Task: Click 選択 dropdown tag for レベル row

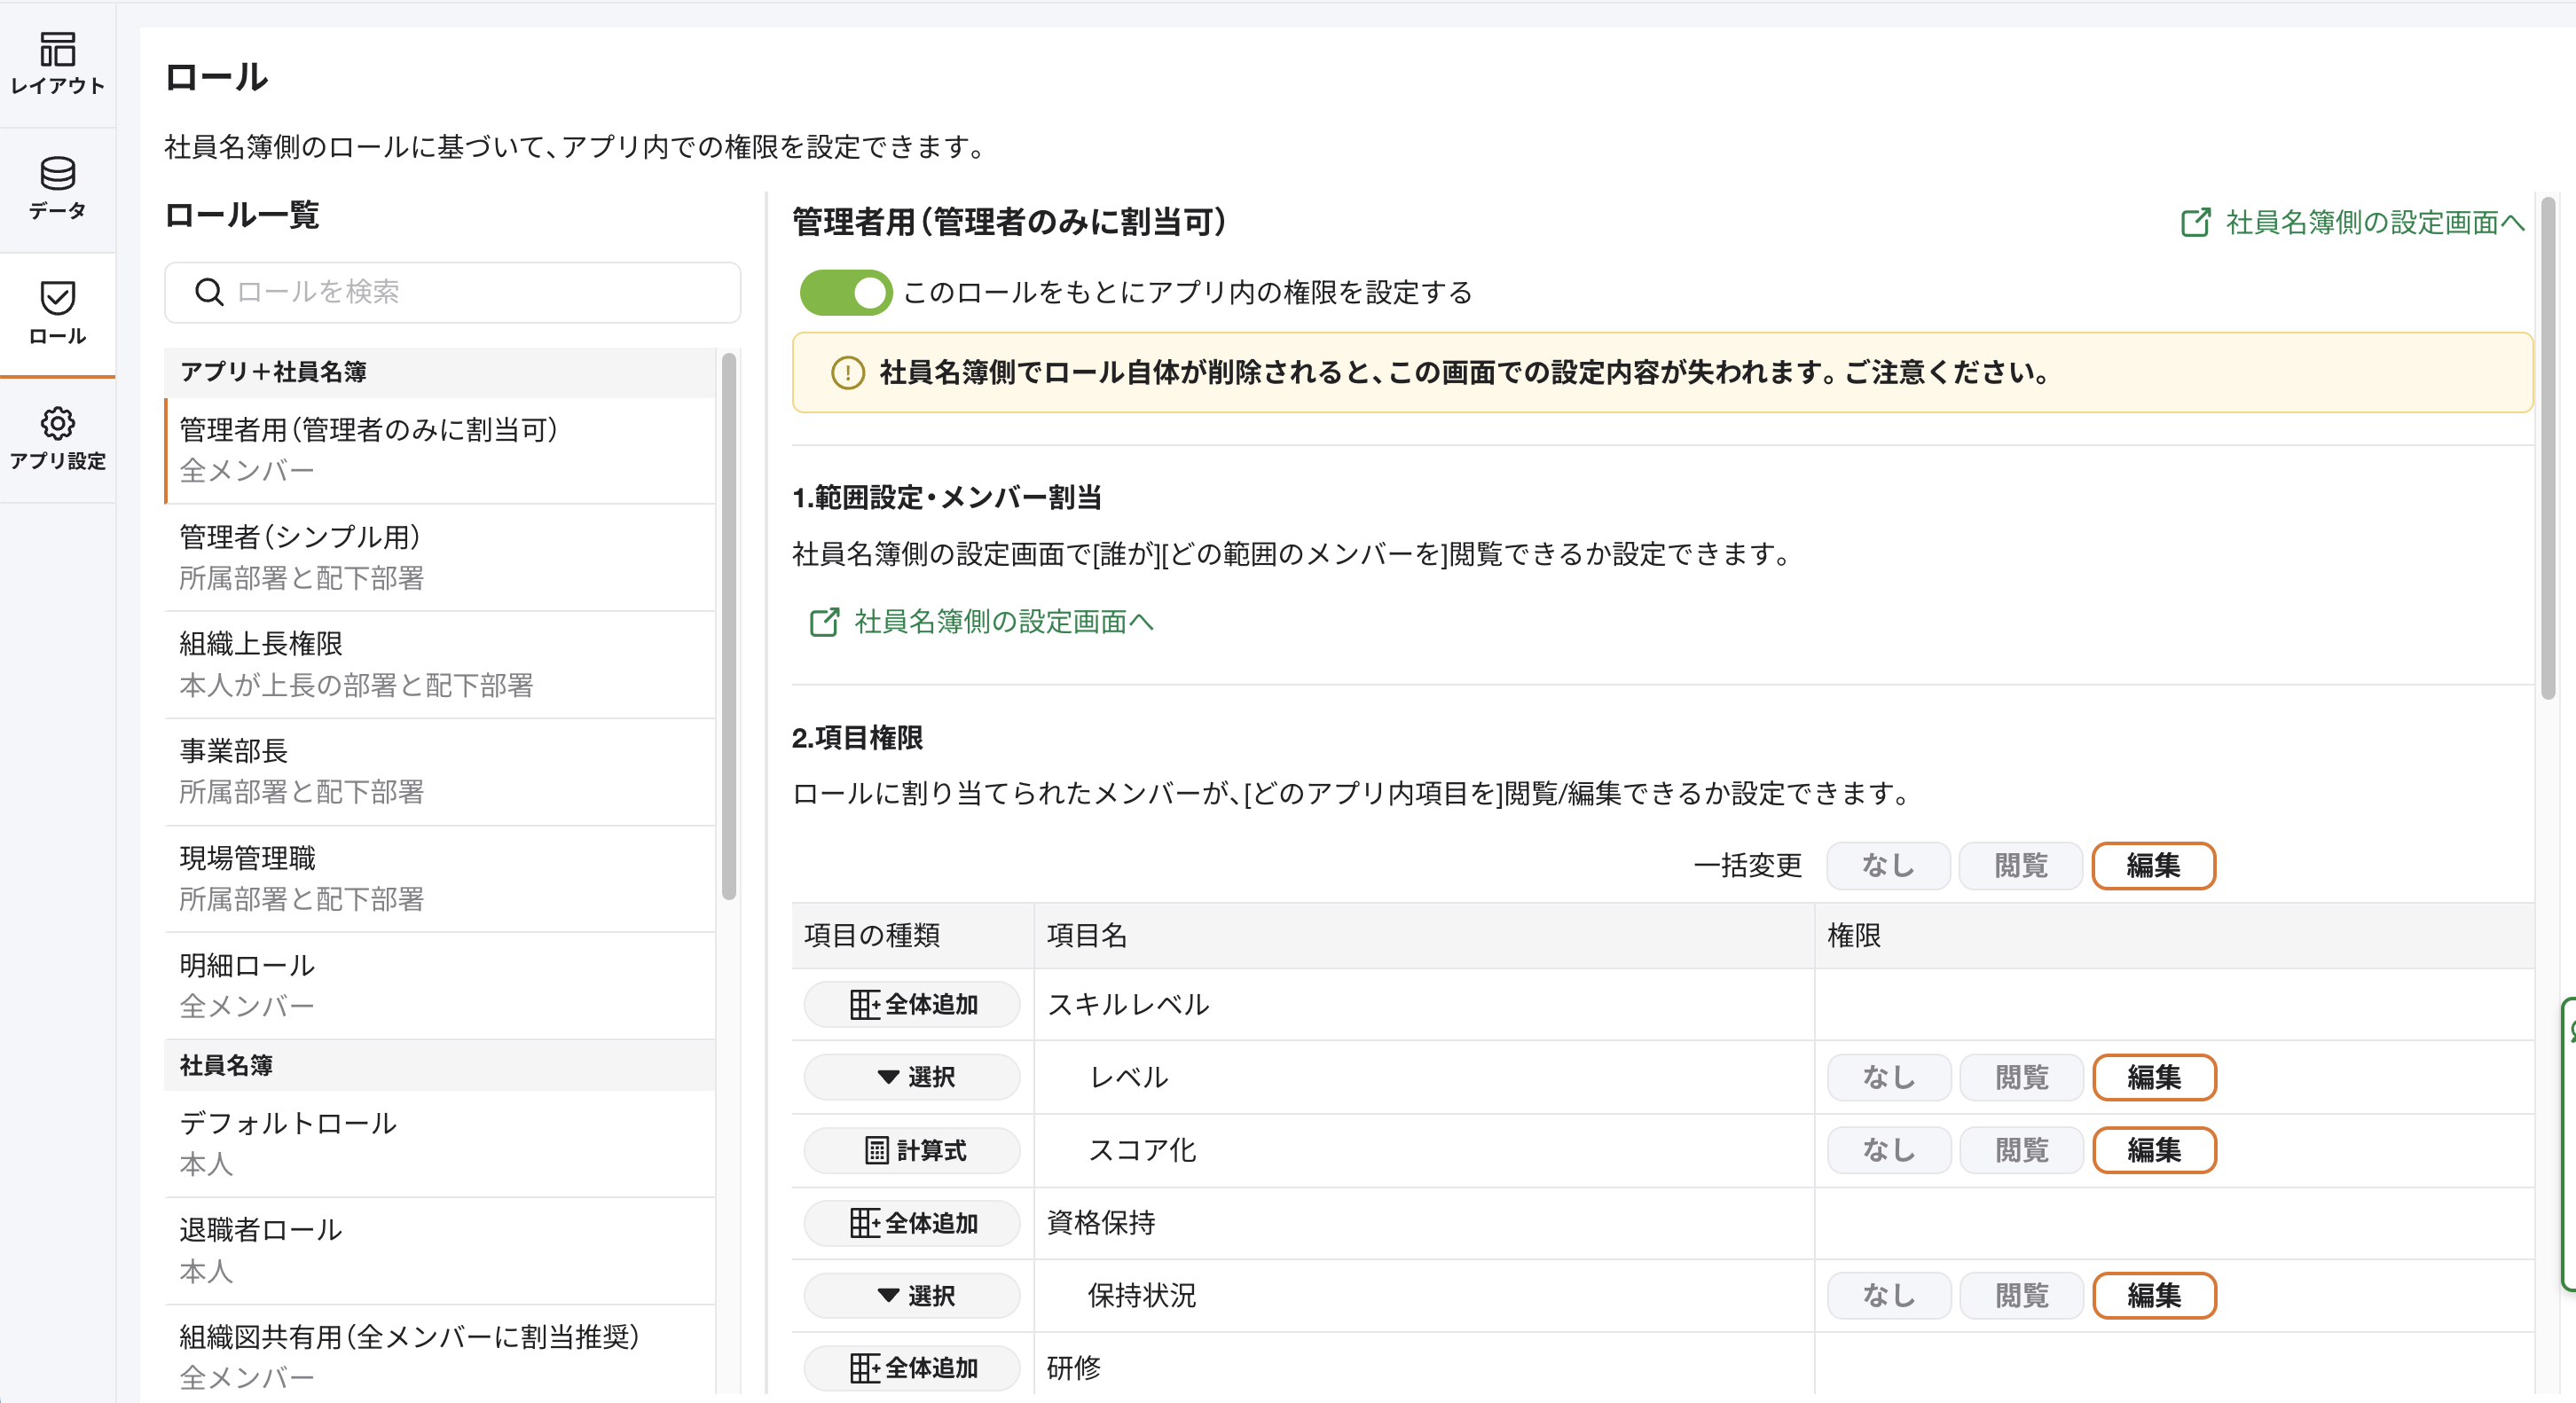Action: pos(912,1077)
